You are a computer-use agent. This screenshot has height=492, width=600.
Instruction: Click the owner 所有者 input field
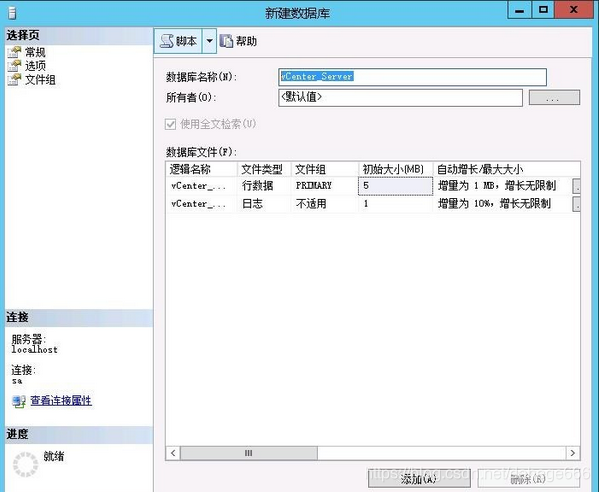point(400,98)
